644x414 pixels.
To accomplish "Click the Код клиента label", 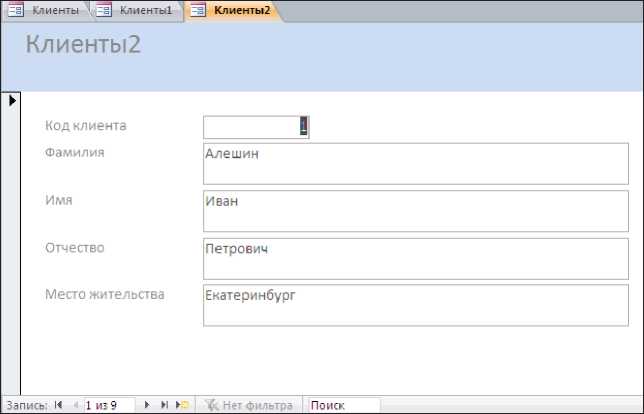I will pyautogui.click(x=86, y=126).
